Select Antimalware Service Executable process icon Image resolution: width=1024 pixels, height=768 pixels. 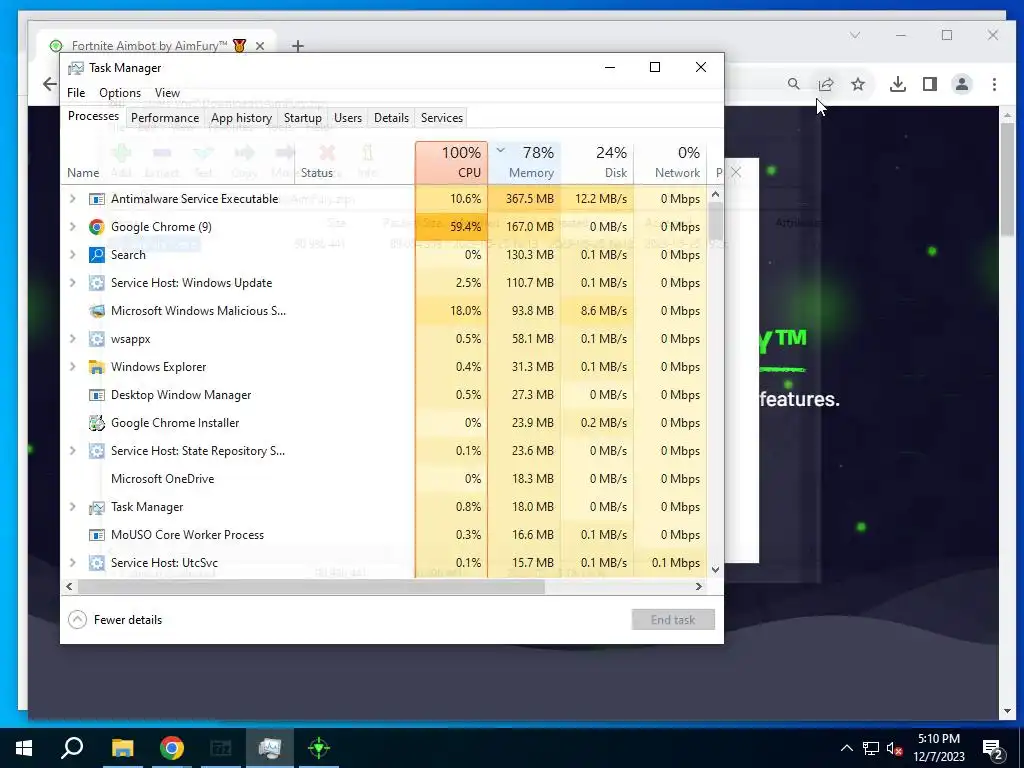(97, 199)
